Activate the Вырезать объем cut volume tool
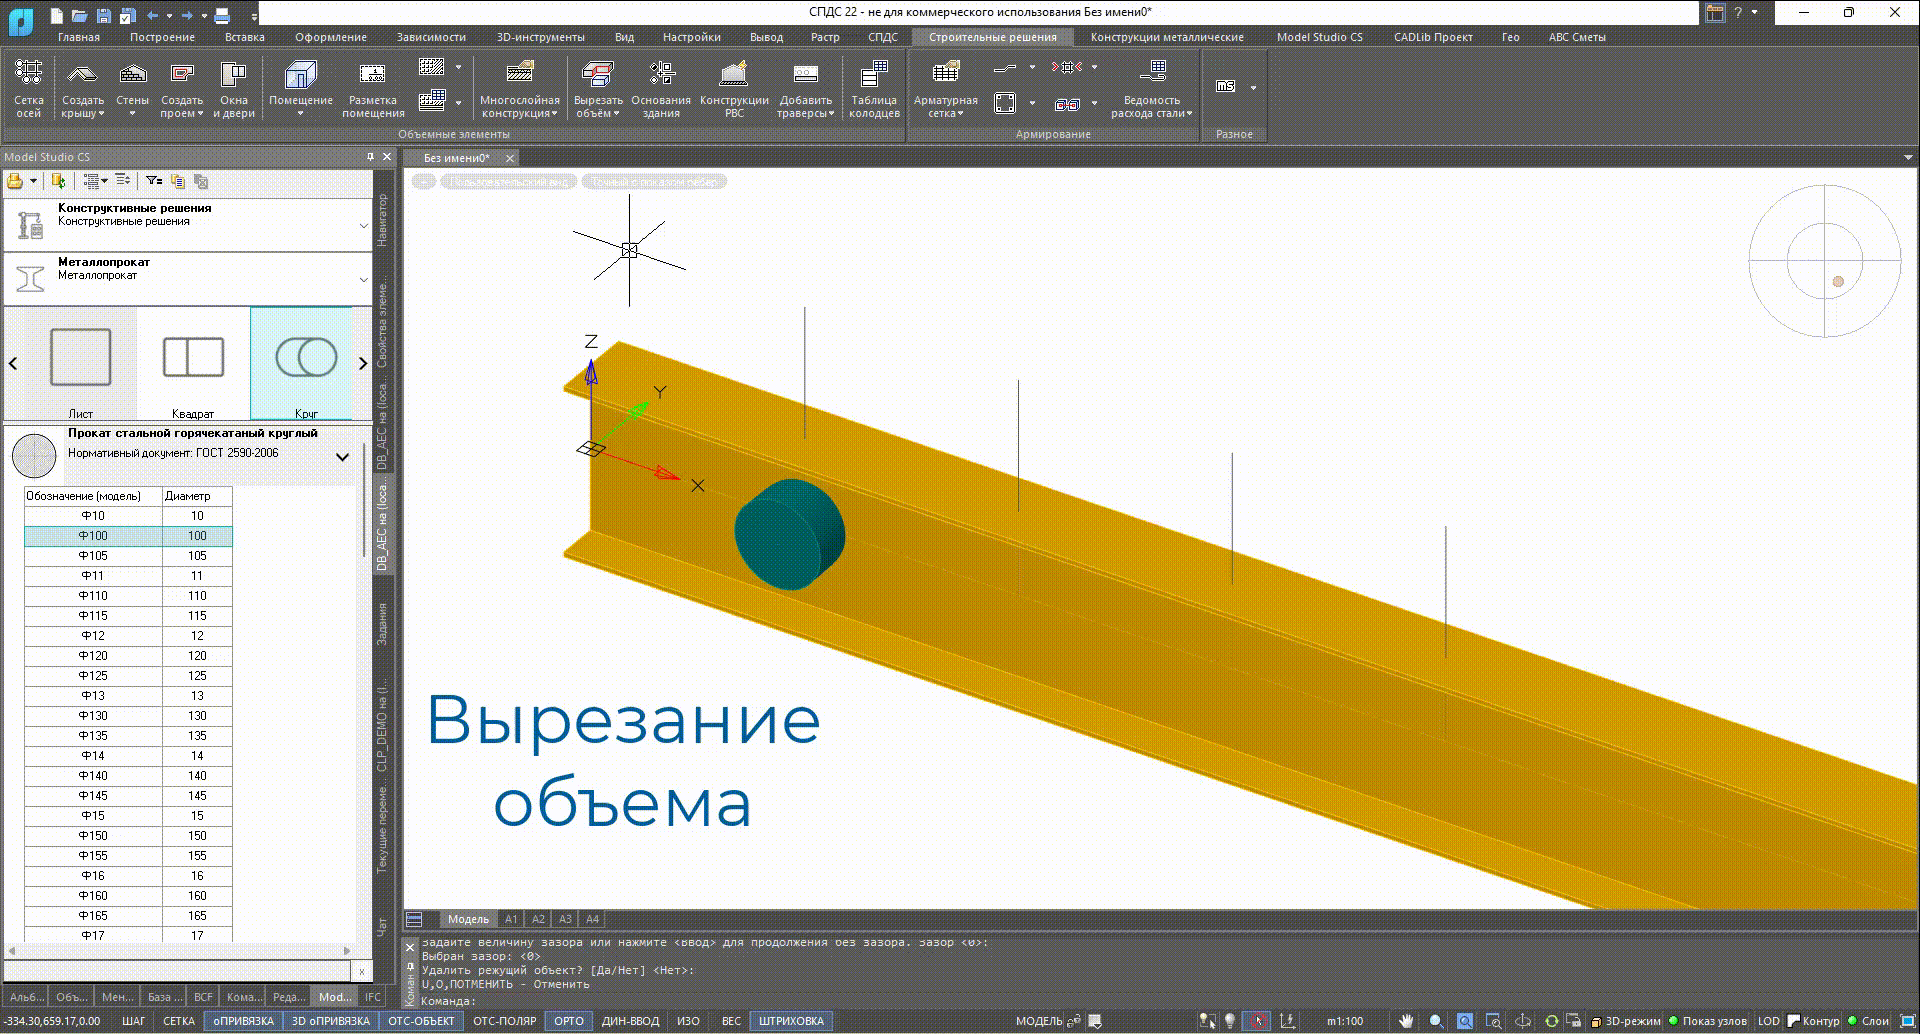 (x=598, y=88)
